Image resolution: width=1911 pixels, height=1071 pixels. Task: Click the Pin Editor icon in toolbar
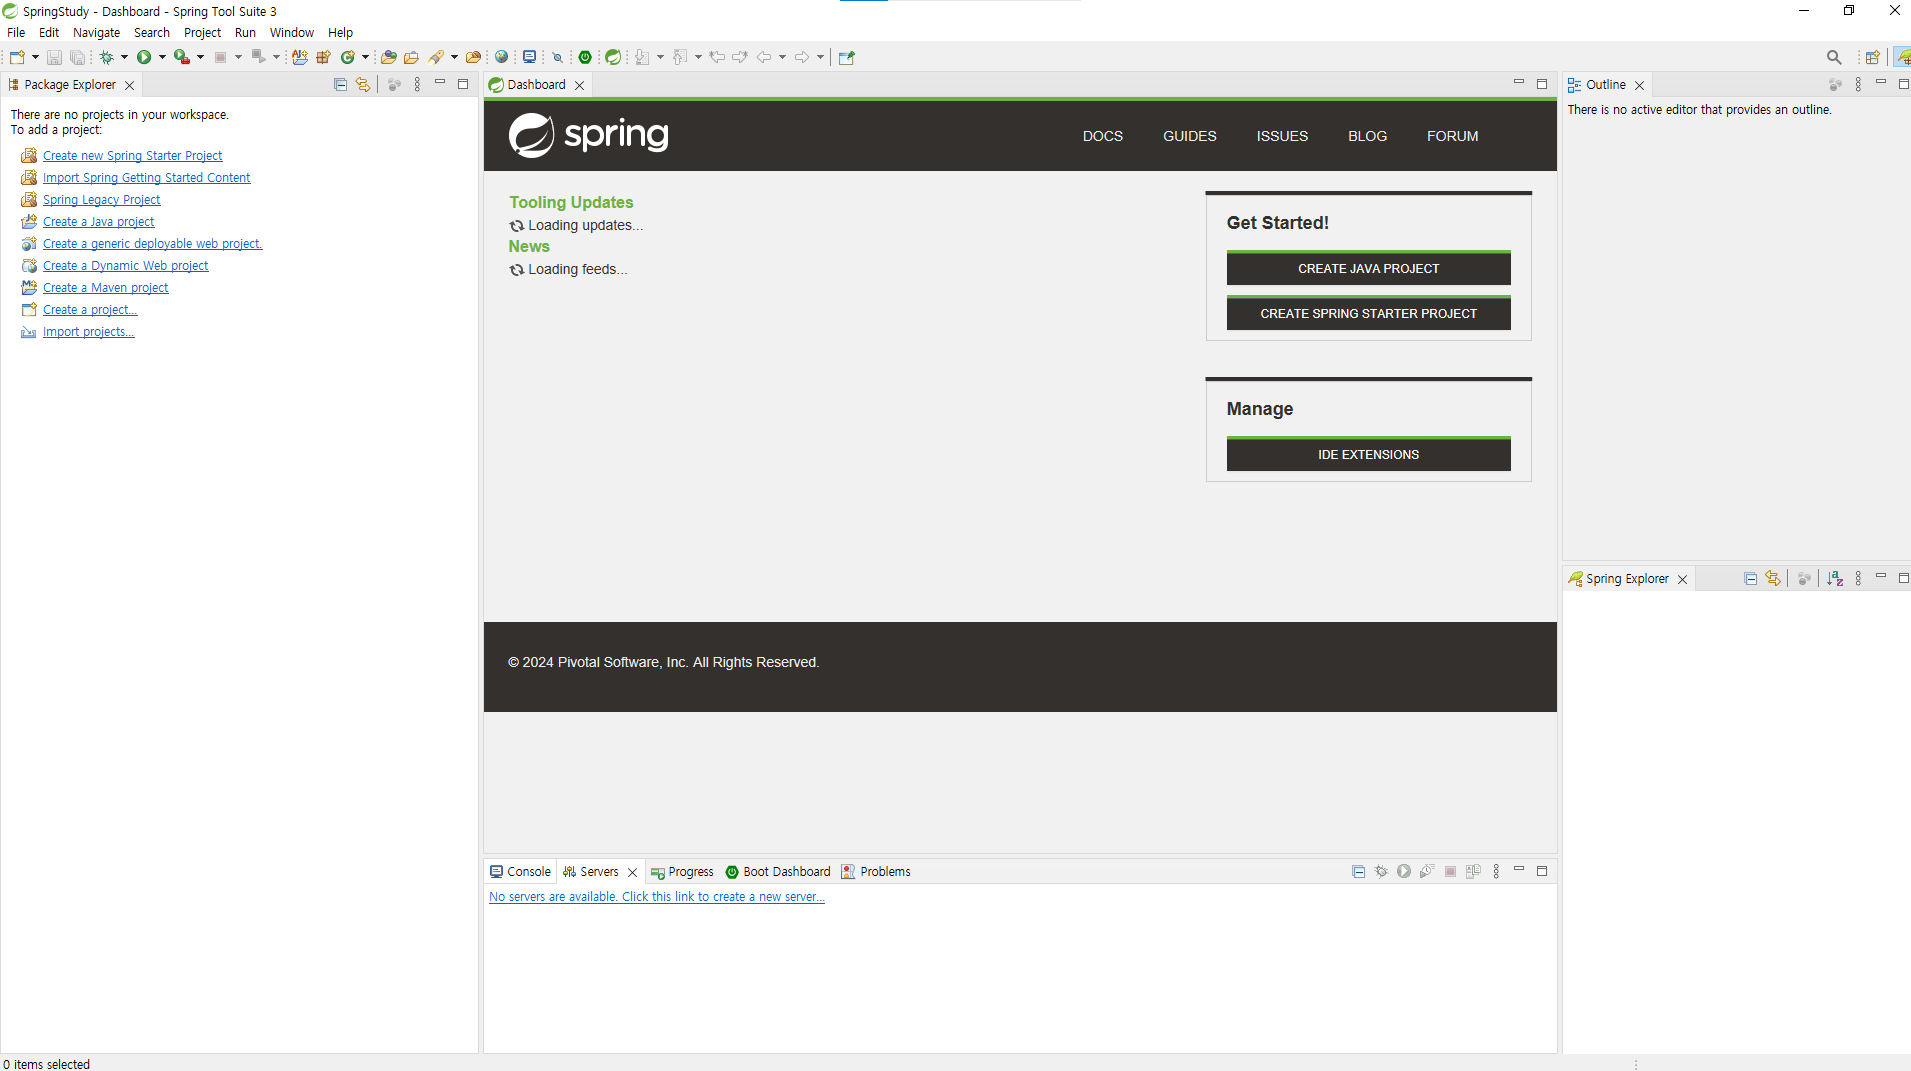click(847, 57)
